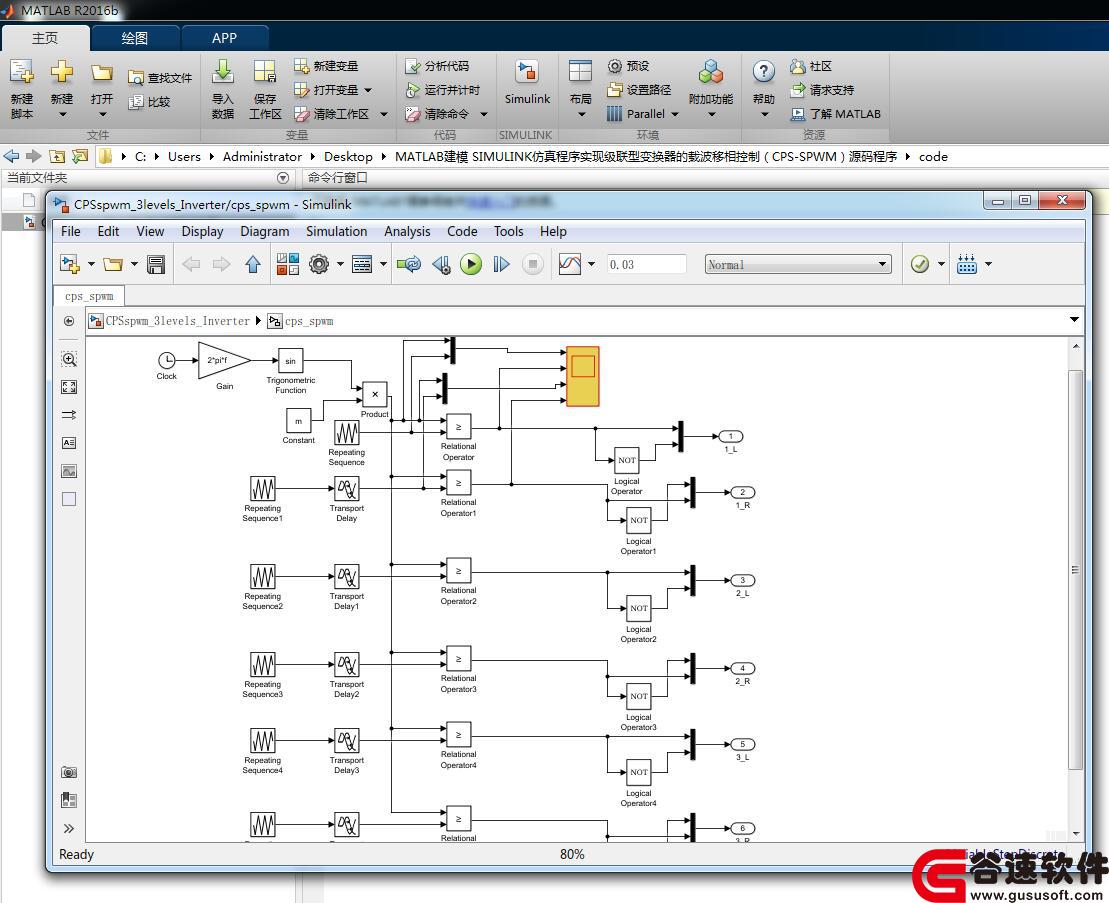Hide or show the Explorer Bar
Viewport: 1109px width, 903px height.
pos(69,321)
